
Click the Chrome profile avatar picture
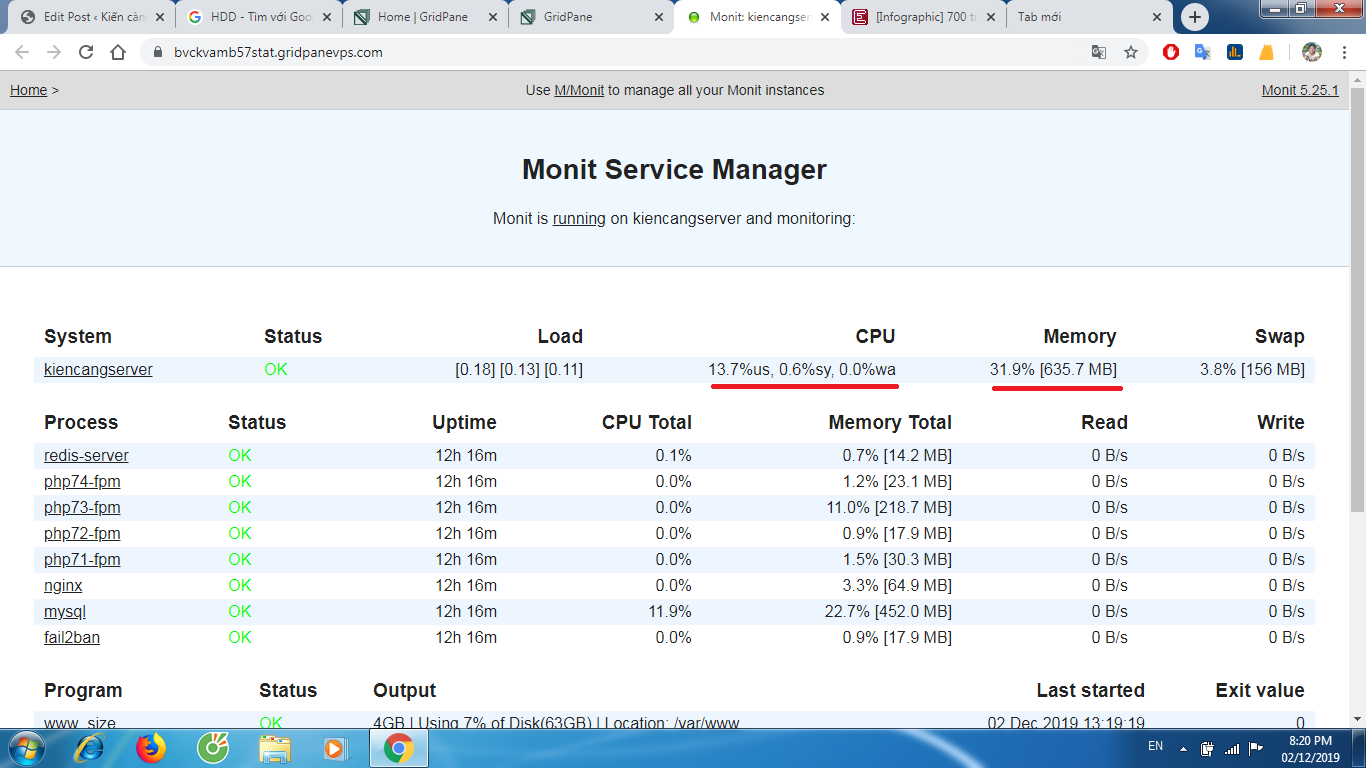coord(1310,50)
